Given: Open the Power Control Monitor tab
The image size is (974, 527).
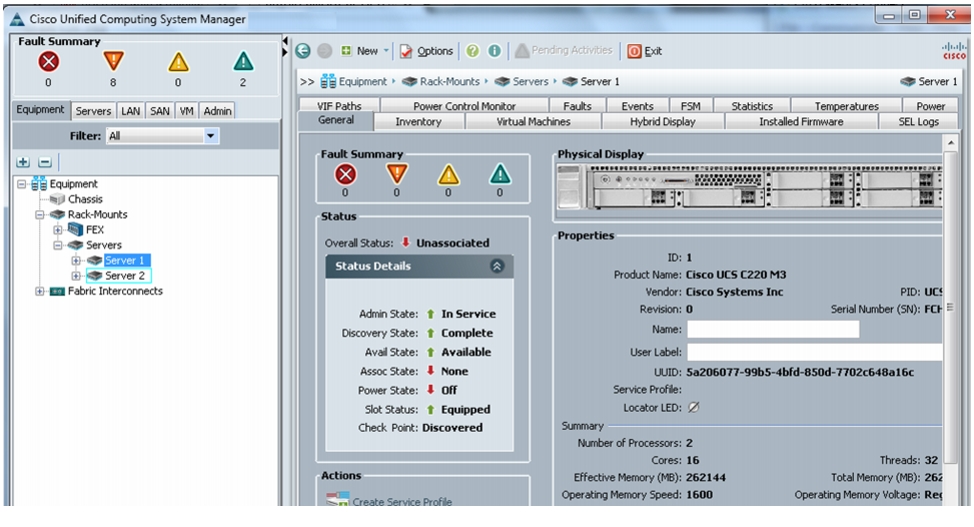Looking at the screenshot, I should point(464,106).
